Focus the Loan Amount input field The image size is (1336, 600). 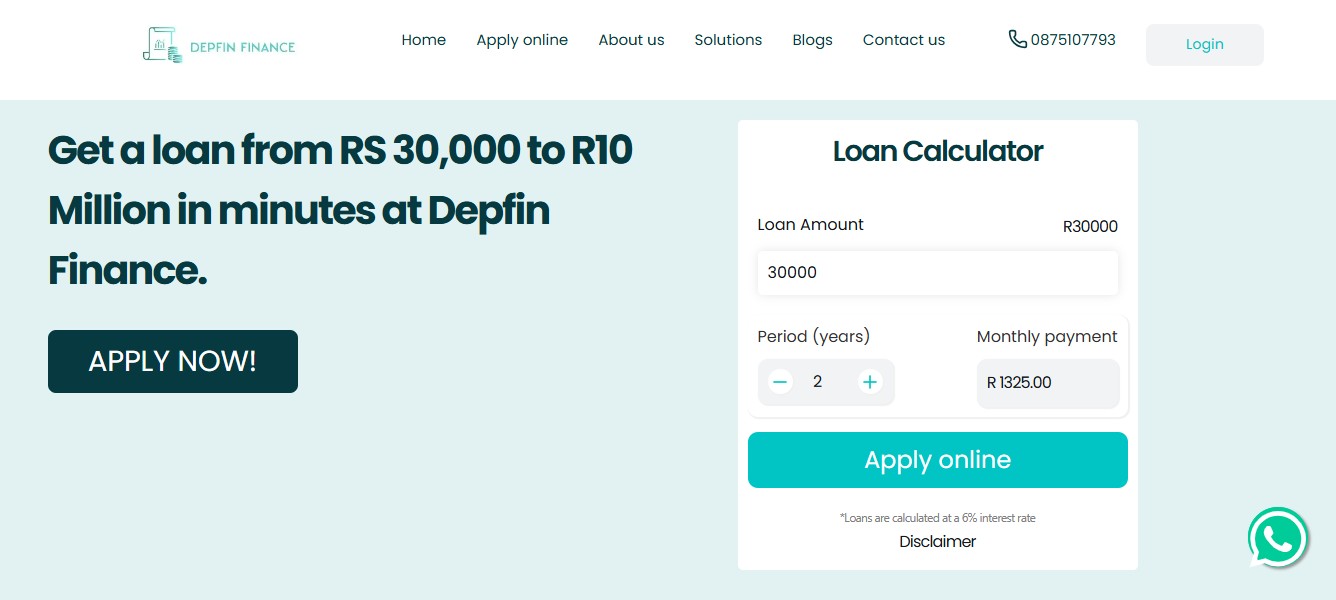pyautogui.click(x=937, y=272)
